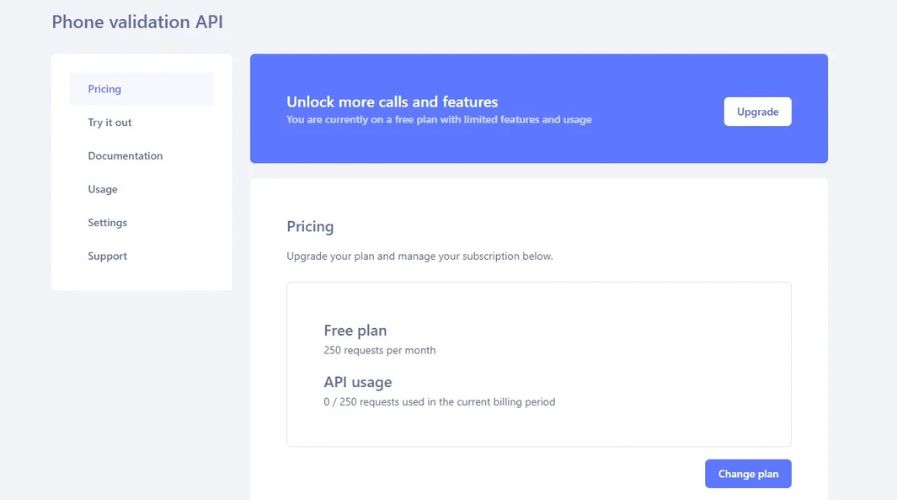Image resolution: width=900 pixels, height=500 pixels.
Task: Click the API usage heading
Action: click(x=357, y=382)
